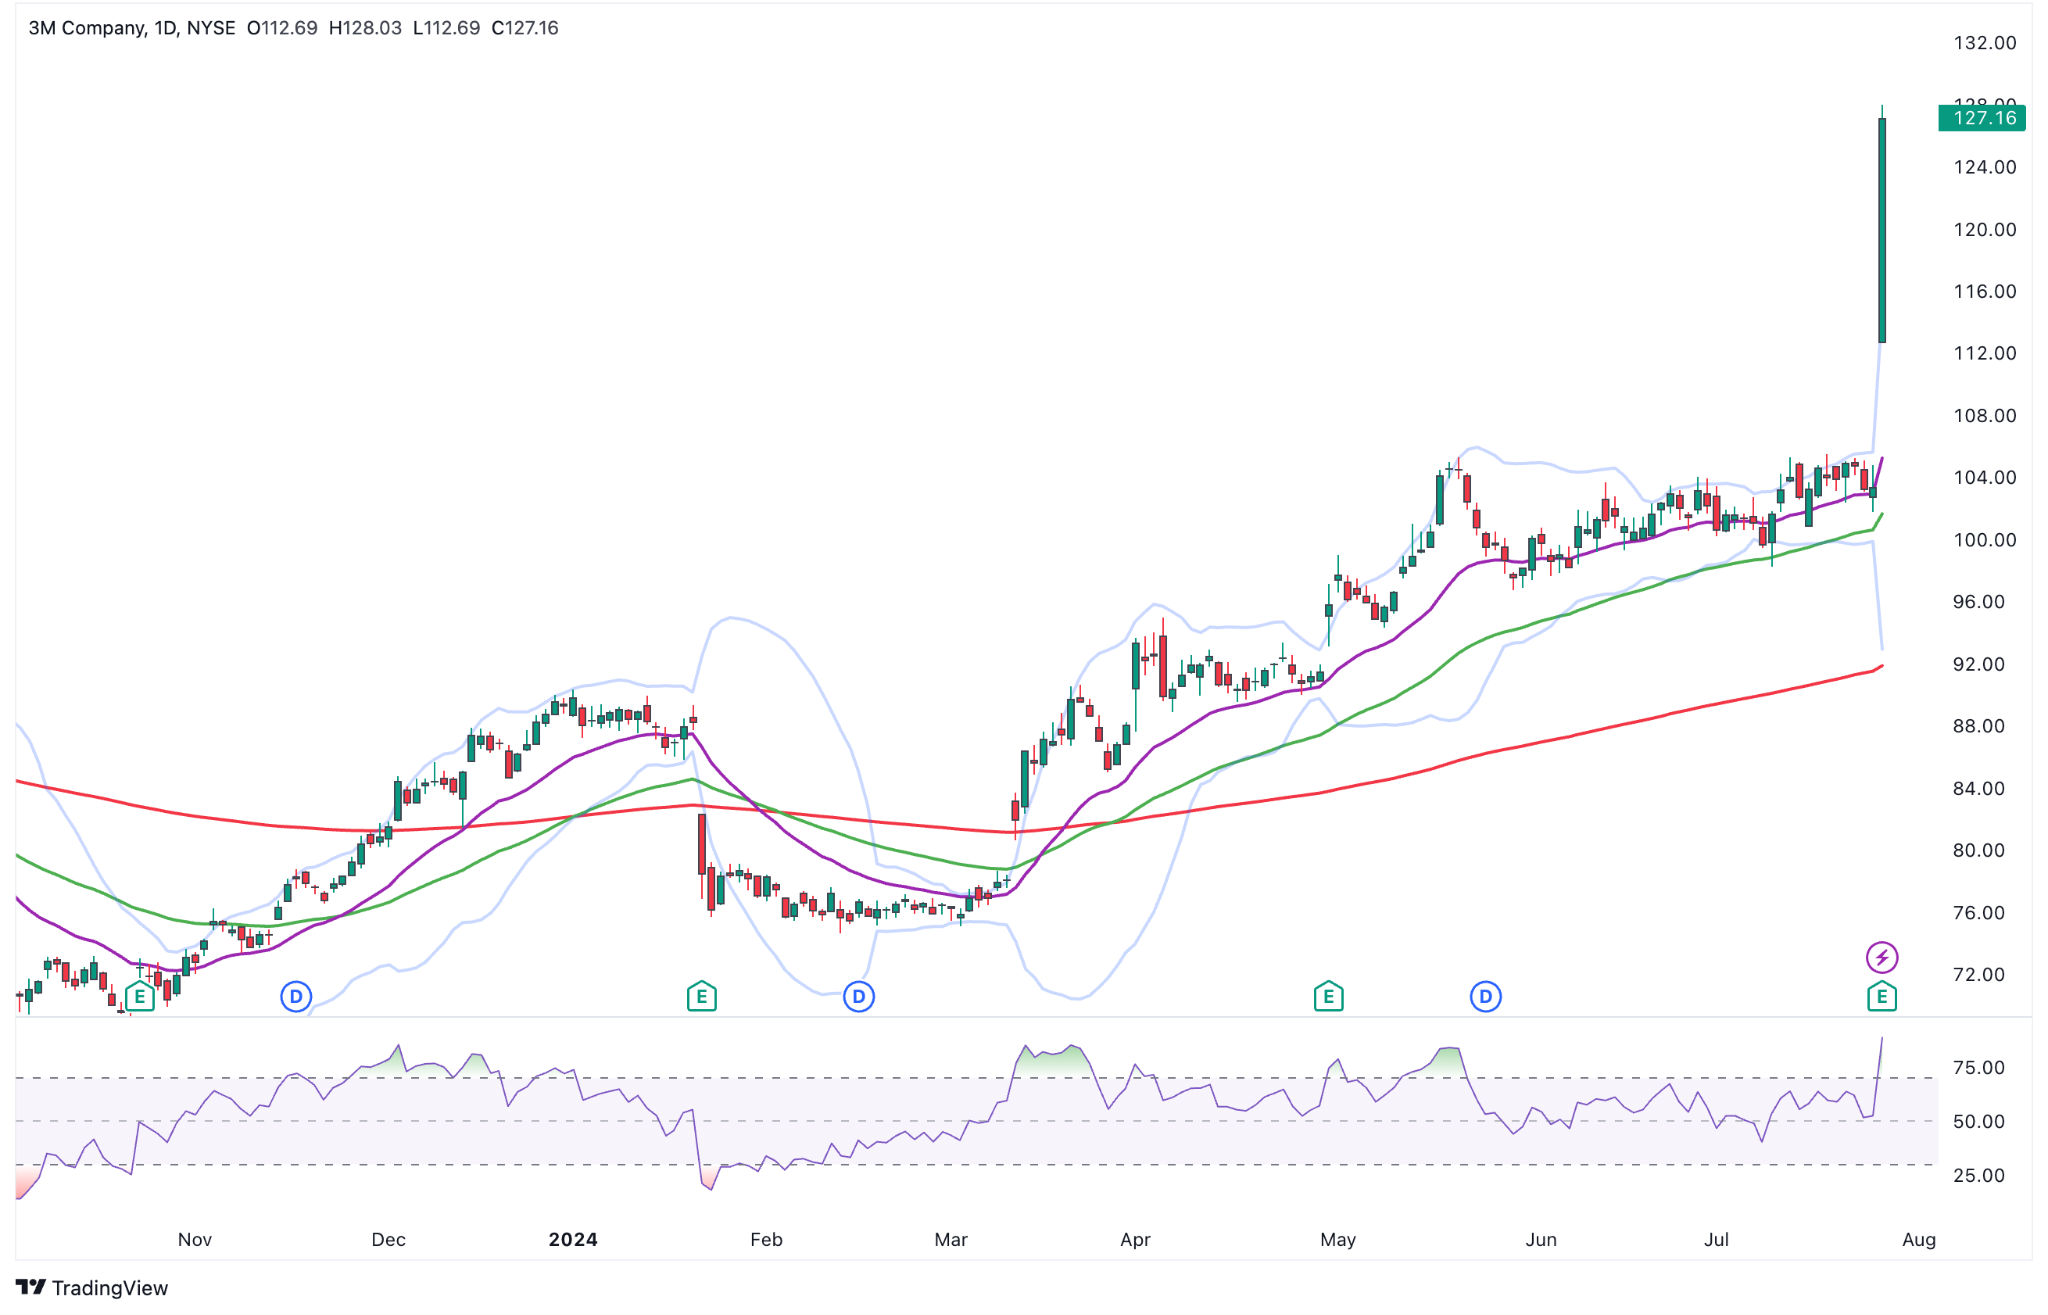The height and width of the screenshot is (1315, 2048).
Task: Click the 80.00 price axis label
Action: [1979, 850]
